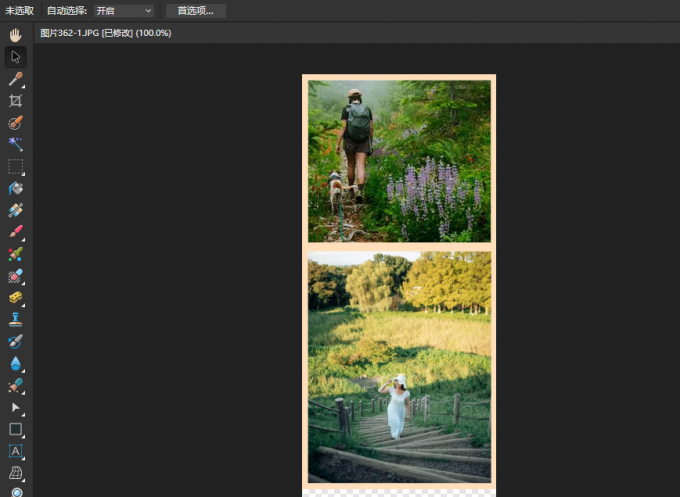Click the 自动选择: label
The width and height of the screenshot is (680, 497).
(67, 11)
